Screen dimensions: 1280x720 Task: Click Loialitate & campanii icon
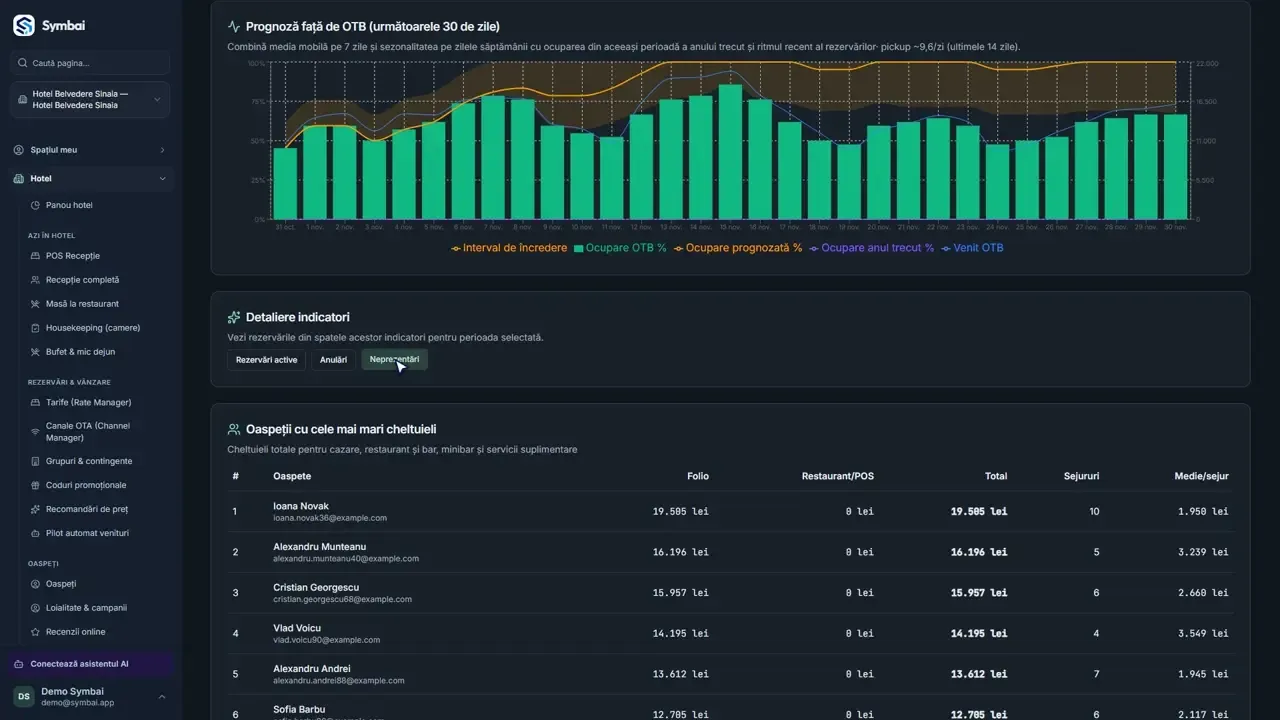coord(35,608)
